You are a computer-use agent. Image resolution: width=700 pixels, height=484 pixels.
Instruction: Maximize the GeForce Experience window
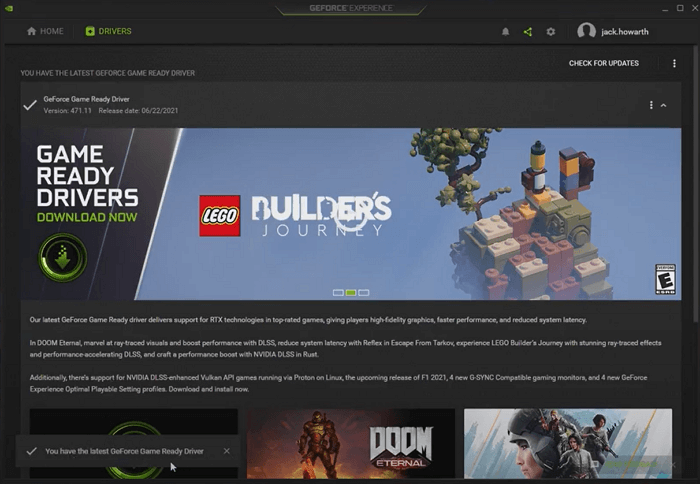click(680, 8)
